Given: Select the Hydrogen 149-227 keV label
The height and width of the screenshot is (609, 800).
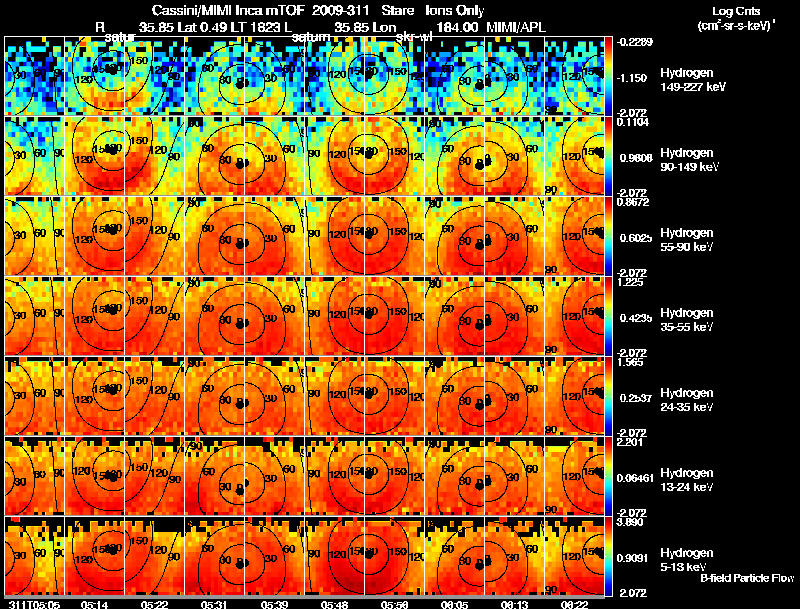Looking at the screenshot, I should click(692, 80).
